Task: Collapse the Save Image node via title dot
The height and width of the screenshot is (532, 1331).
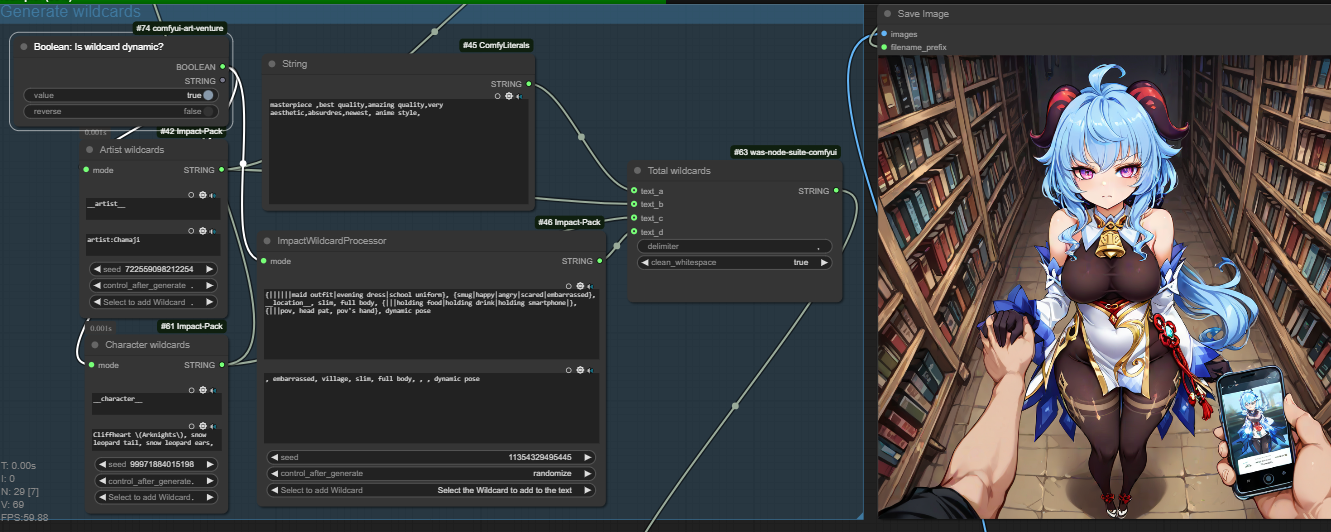Action: point(886,14)
